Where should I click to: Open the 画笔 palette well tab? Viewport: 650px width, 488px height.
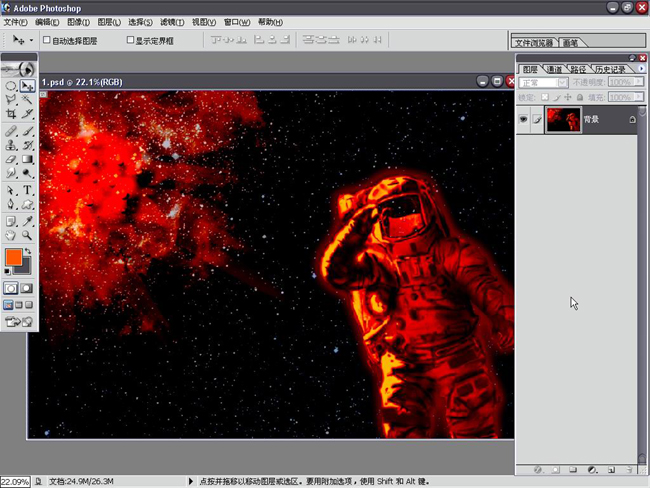pos(571,43)
